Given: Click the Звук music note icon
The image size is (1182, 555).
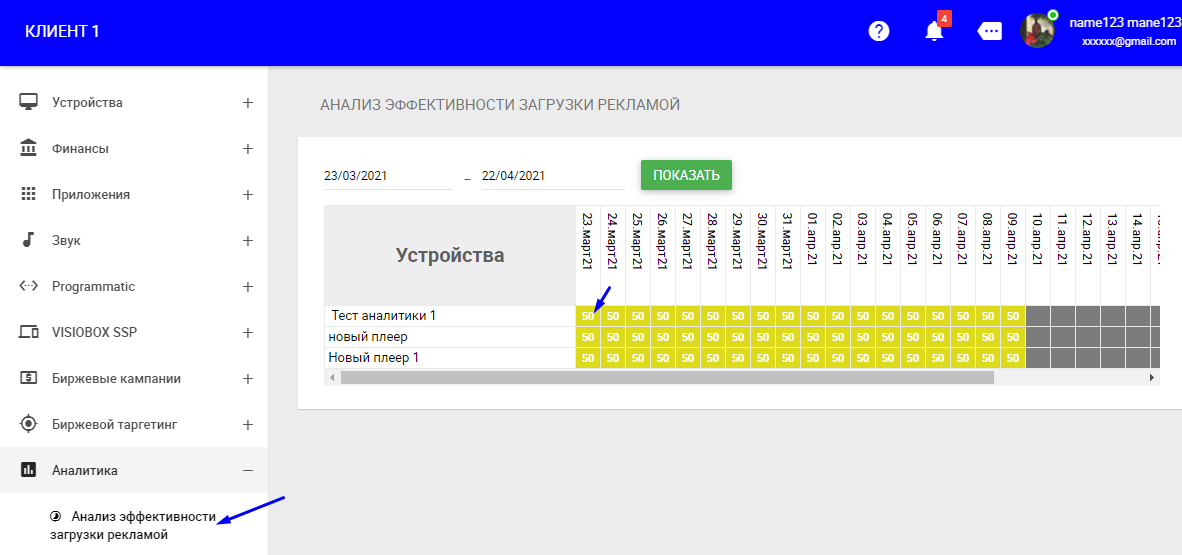Looking at the screenshot, I should [x=29, y=240].
